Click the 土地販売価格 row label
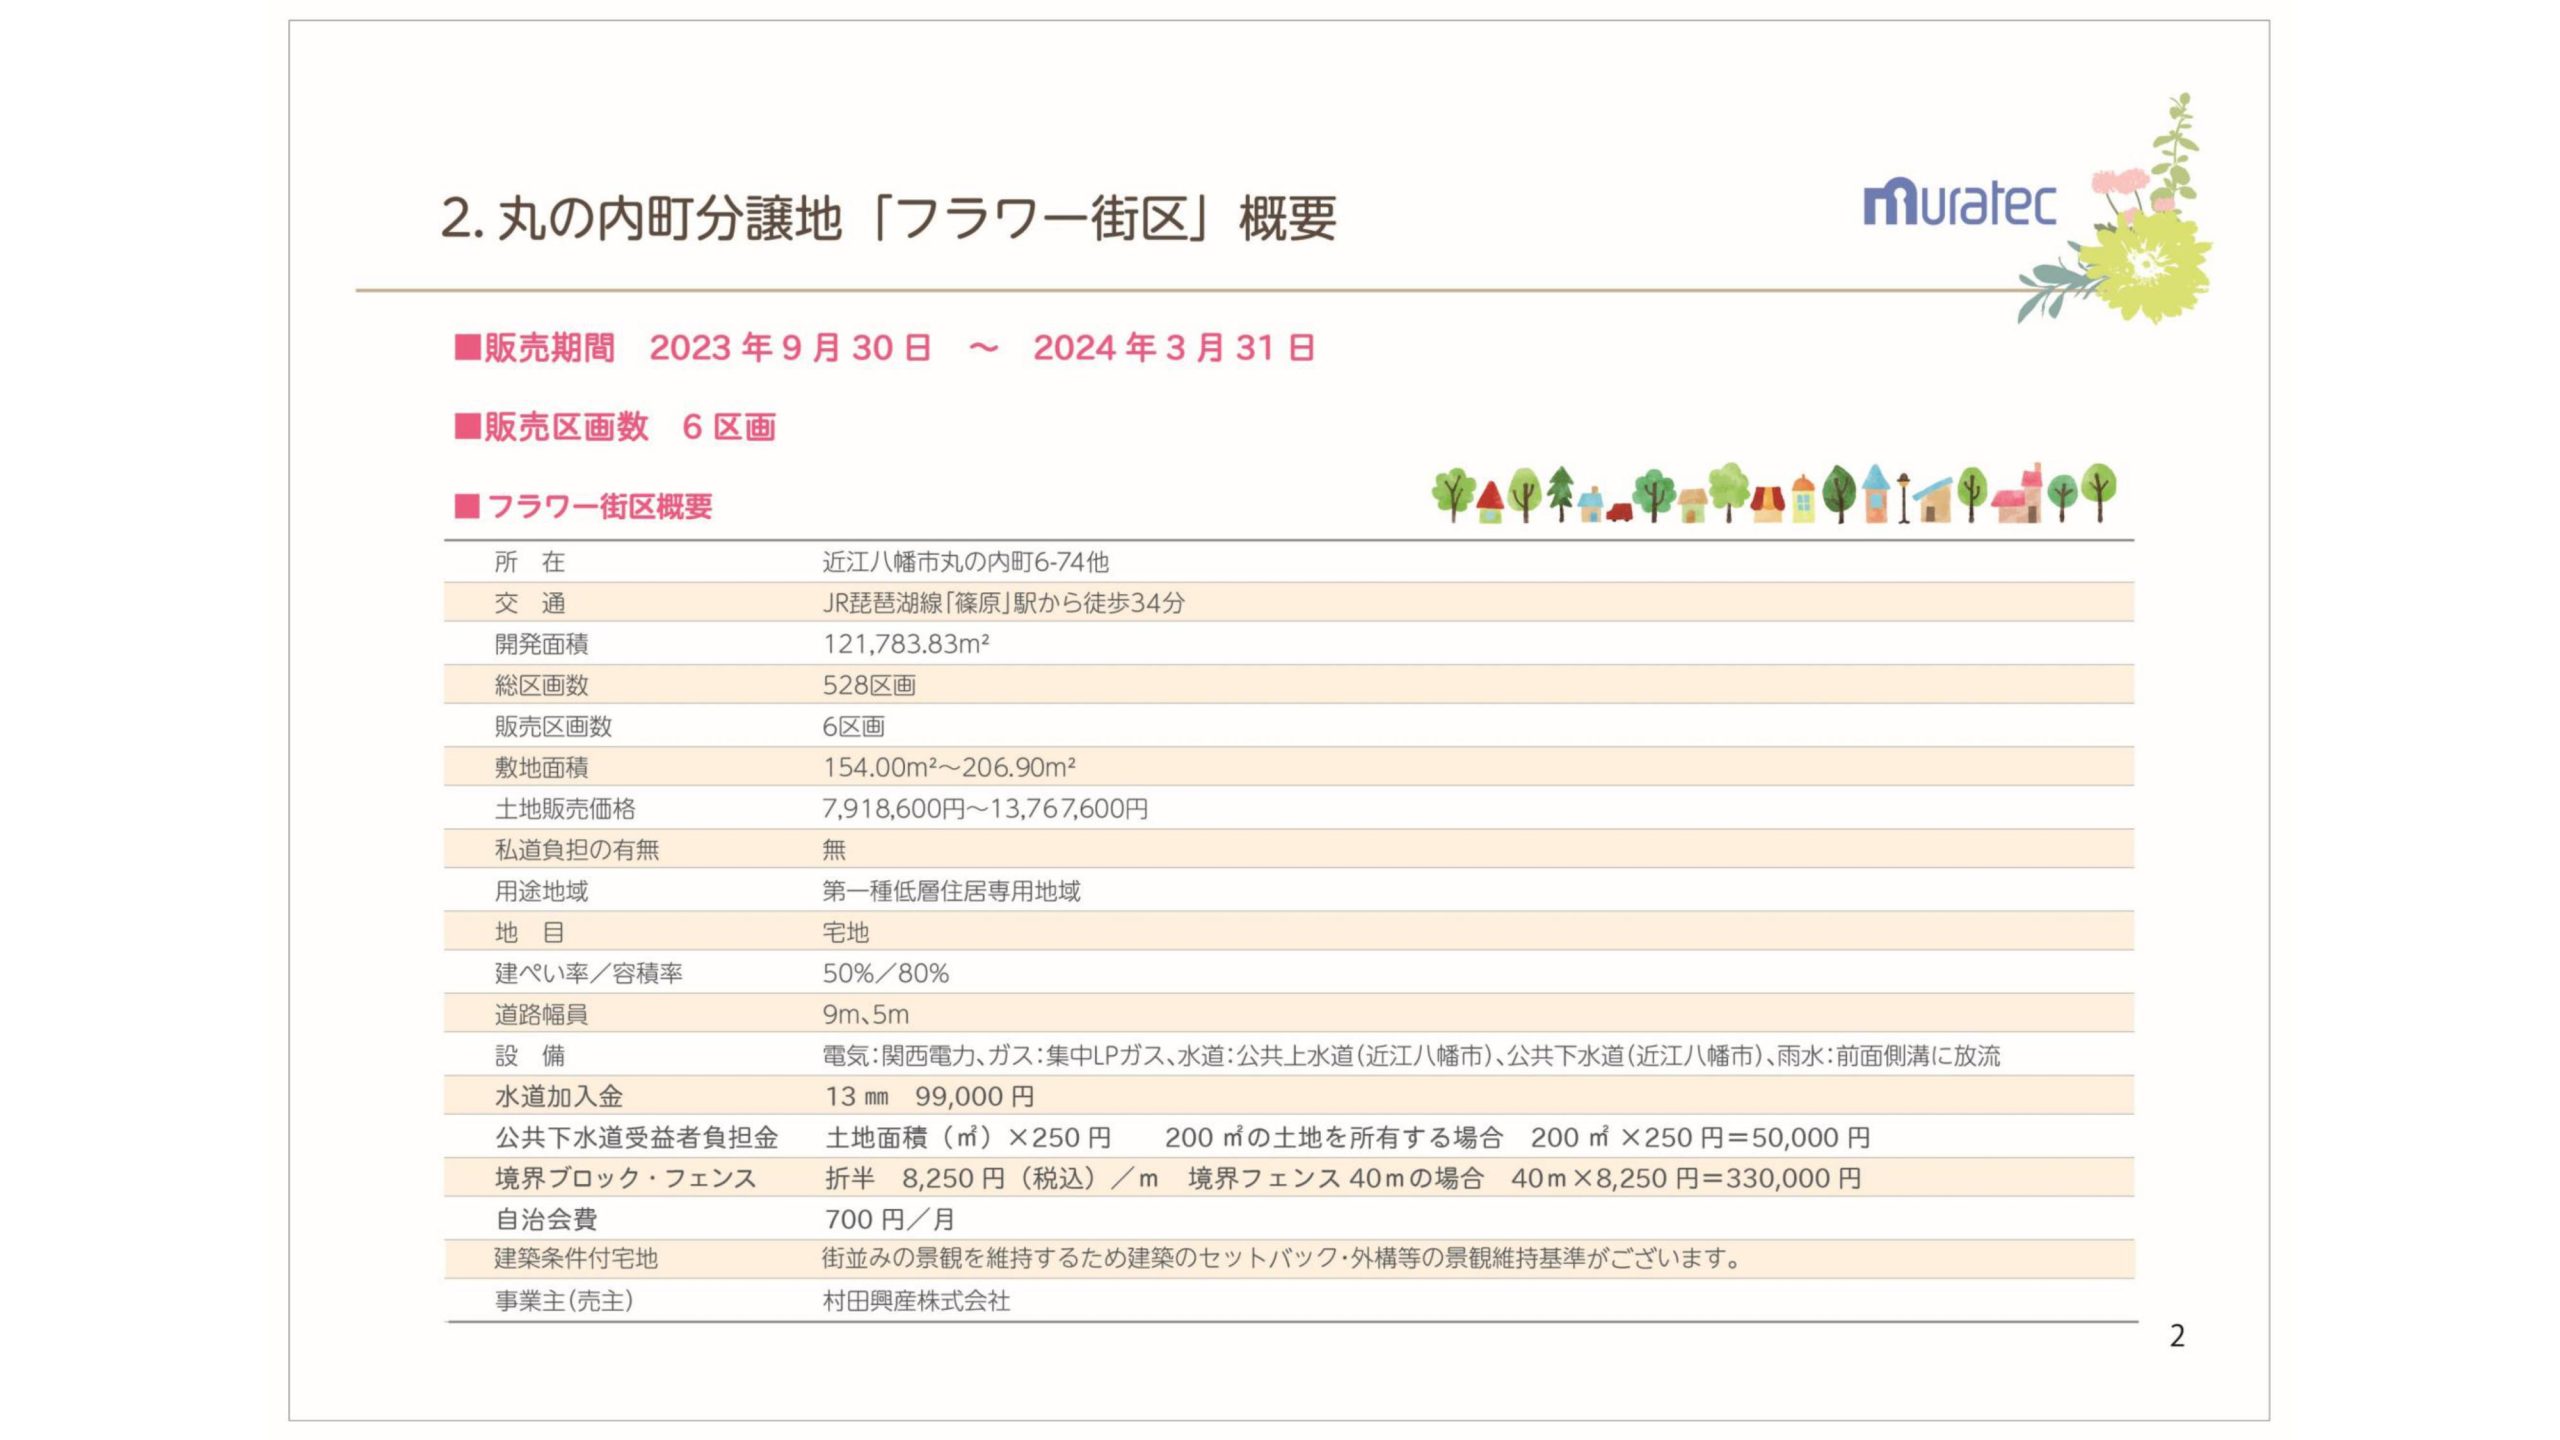Screen dimensions: 2560x1440 565,808
